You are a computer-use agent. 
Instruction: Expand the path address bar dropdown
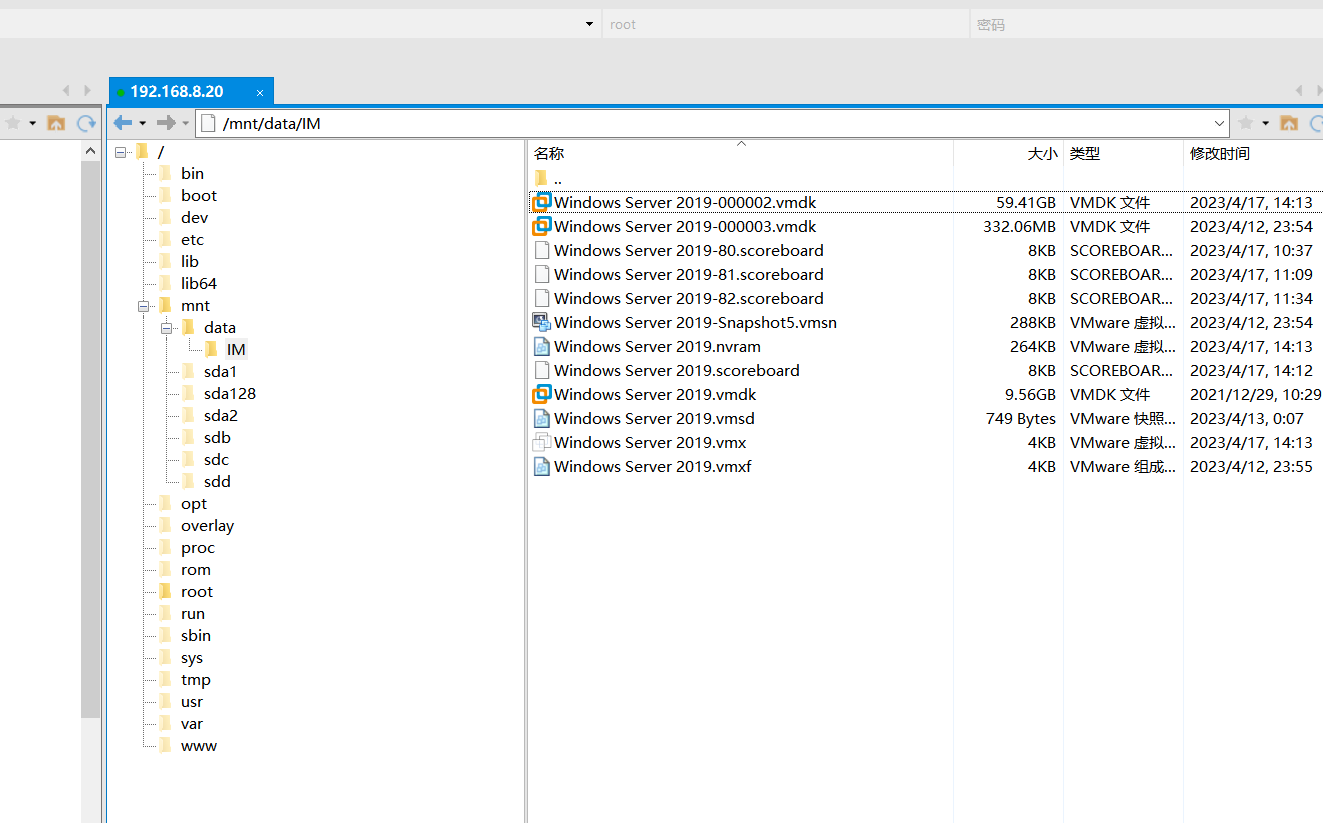[x=1219, y=123]
